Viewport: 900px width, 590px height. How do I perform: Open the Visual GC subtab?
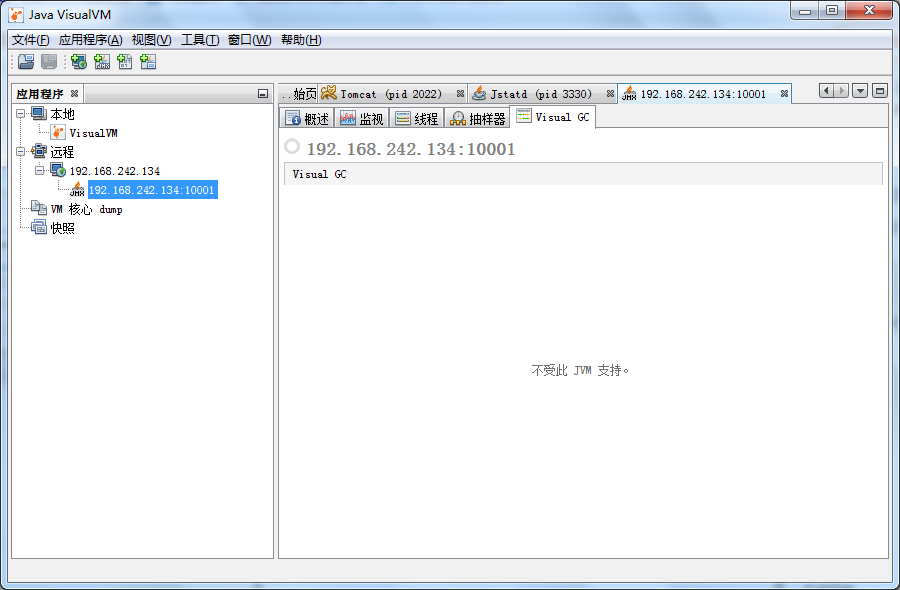pos(553,117)
